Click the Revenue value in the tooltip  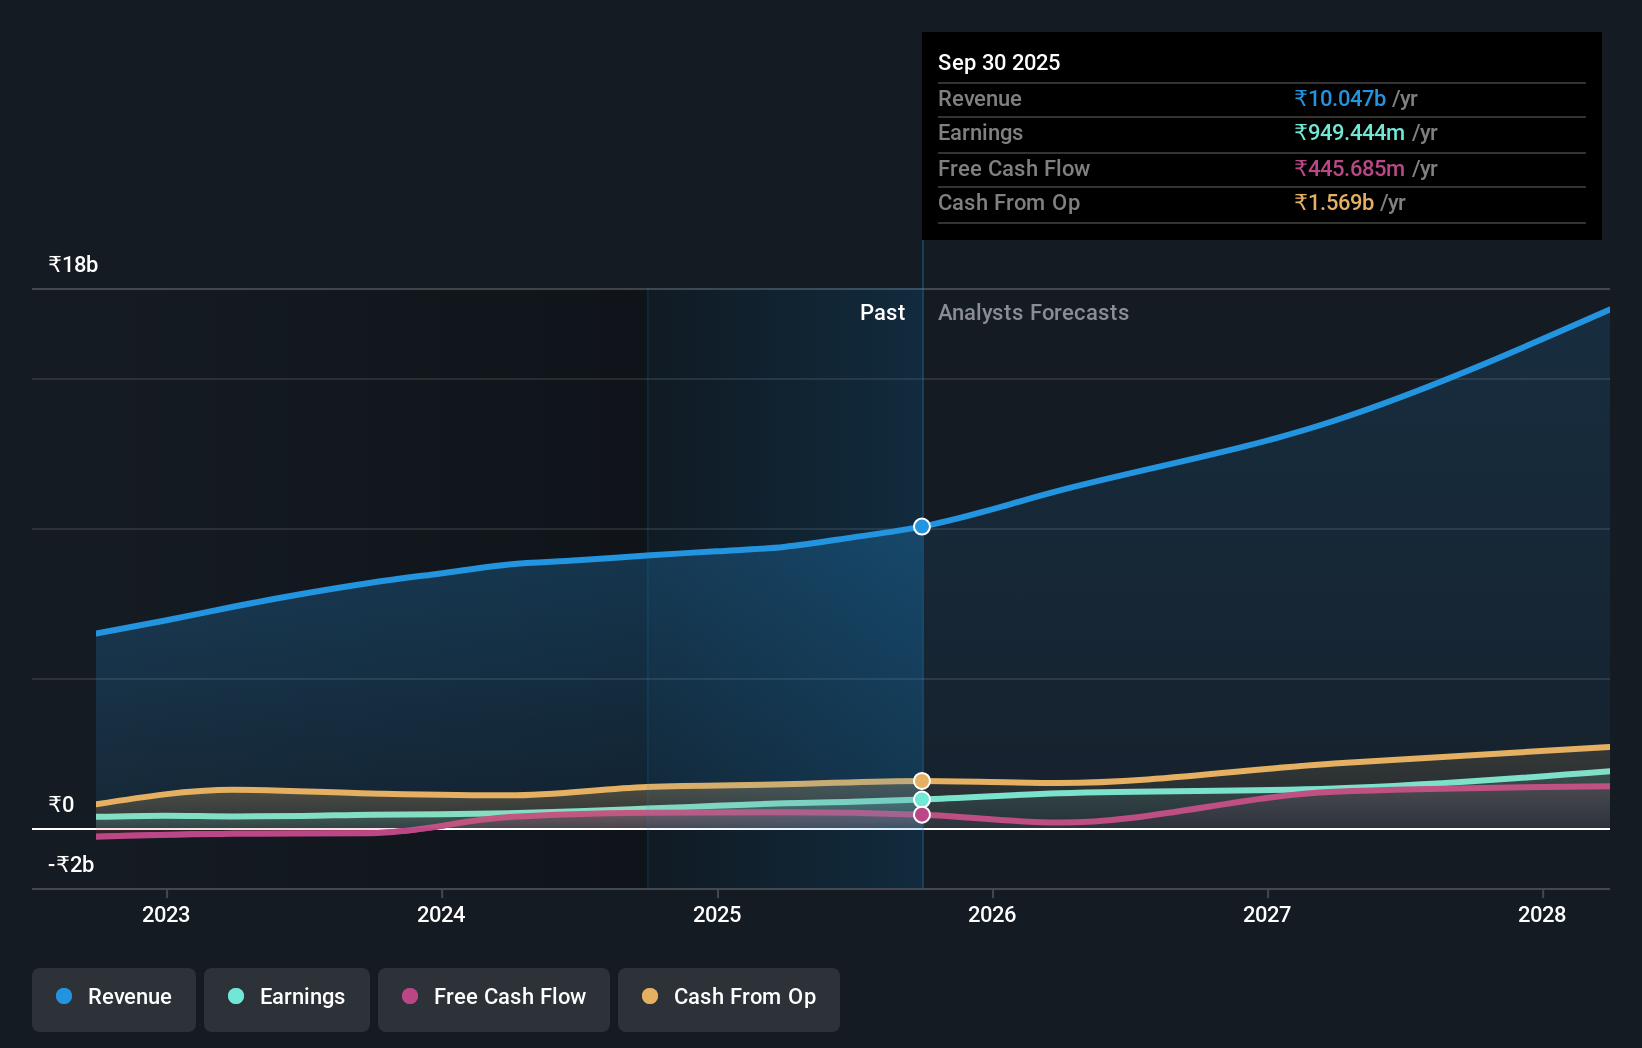[1340, 98]
